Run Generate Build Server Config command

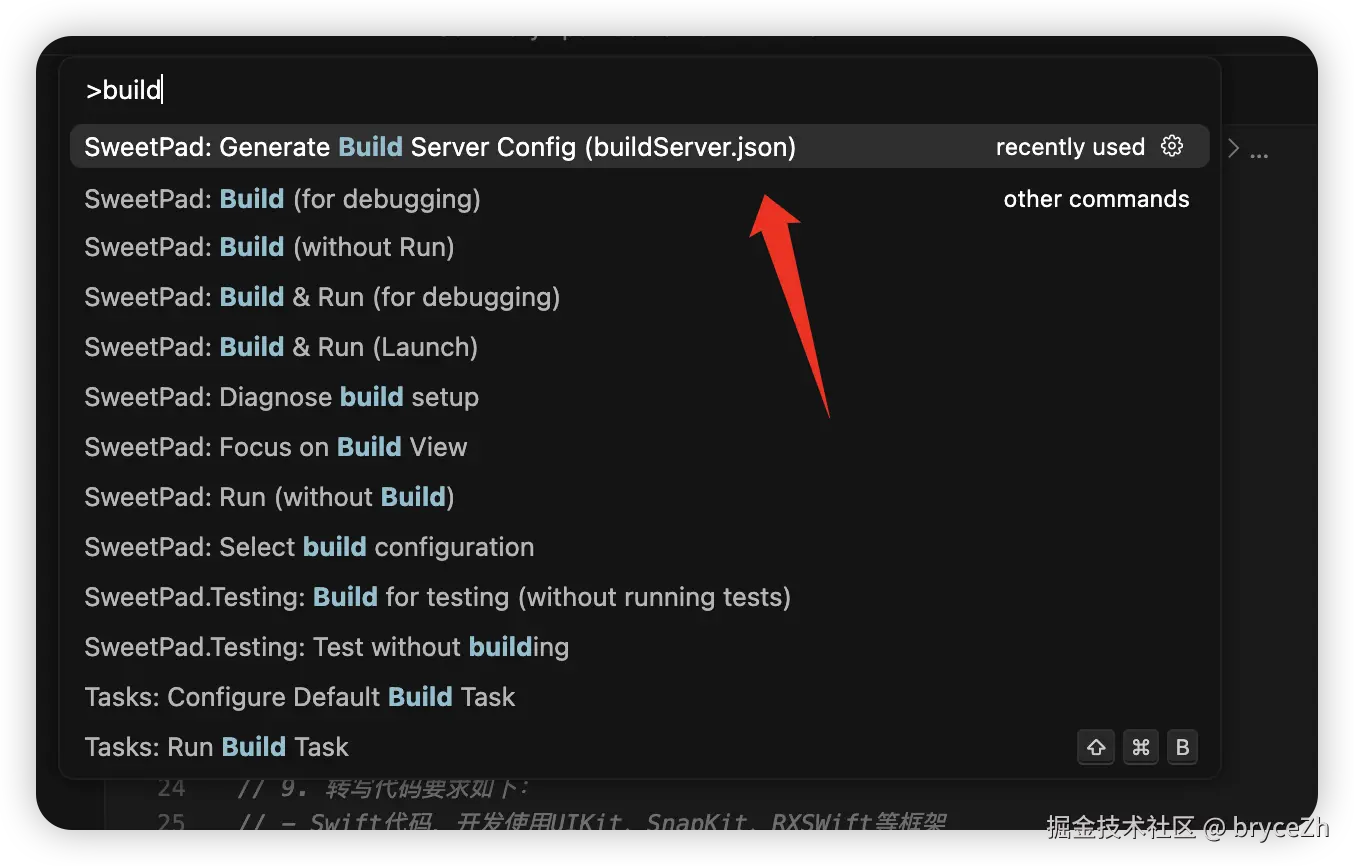pos(440,147)
